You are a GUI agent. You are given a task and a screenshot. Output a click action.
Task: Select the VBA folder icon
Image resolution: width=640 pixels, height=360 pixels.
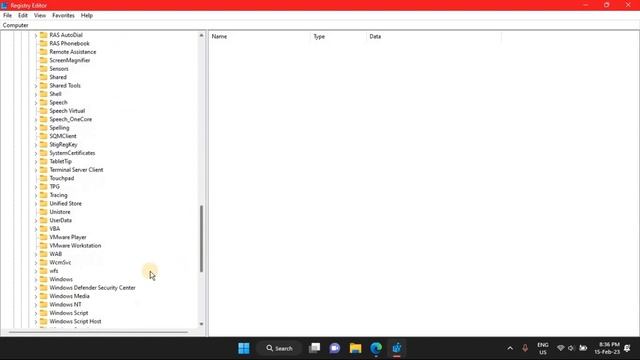44,229
